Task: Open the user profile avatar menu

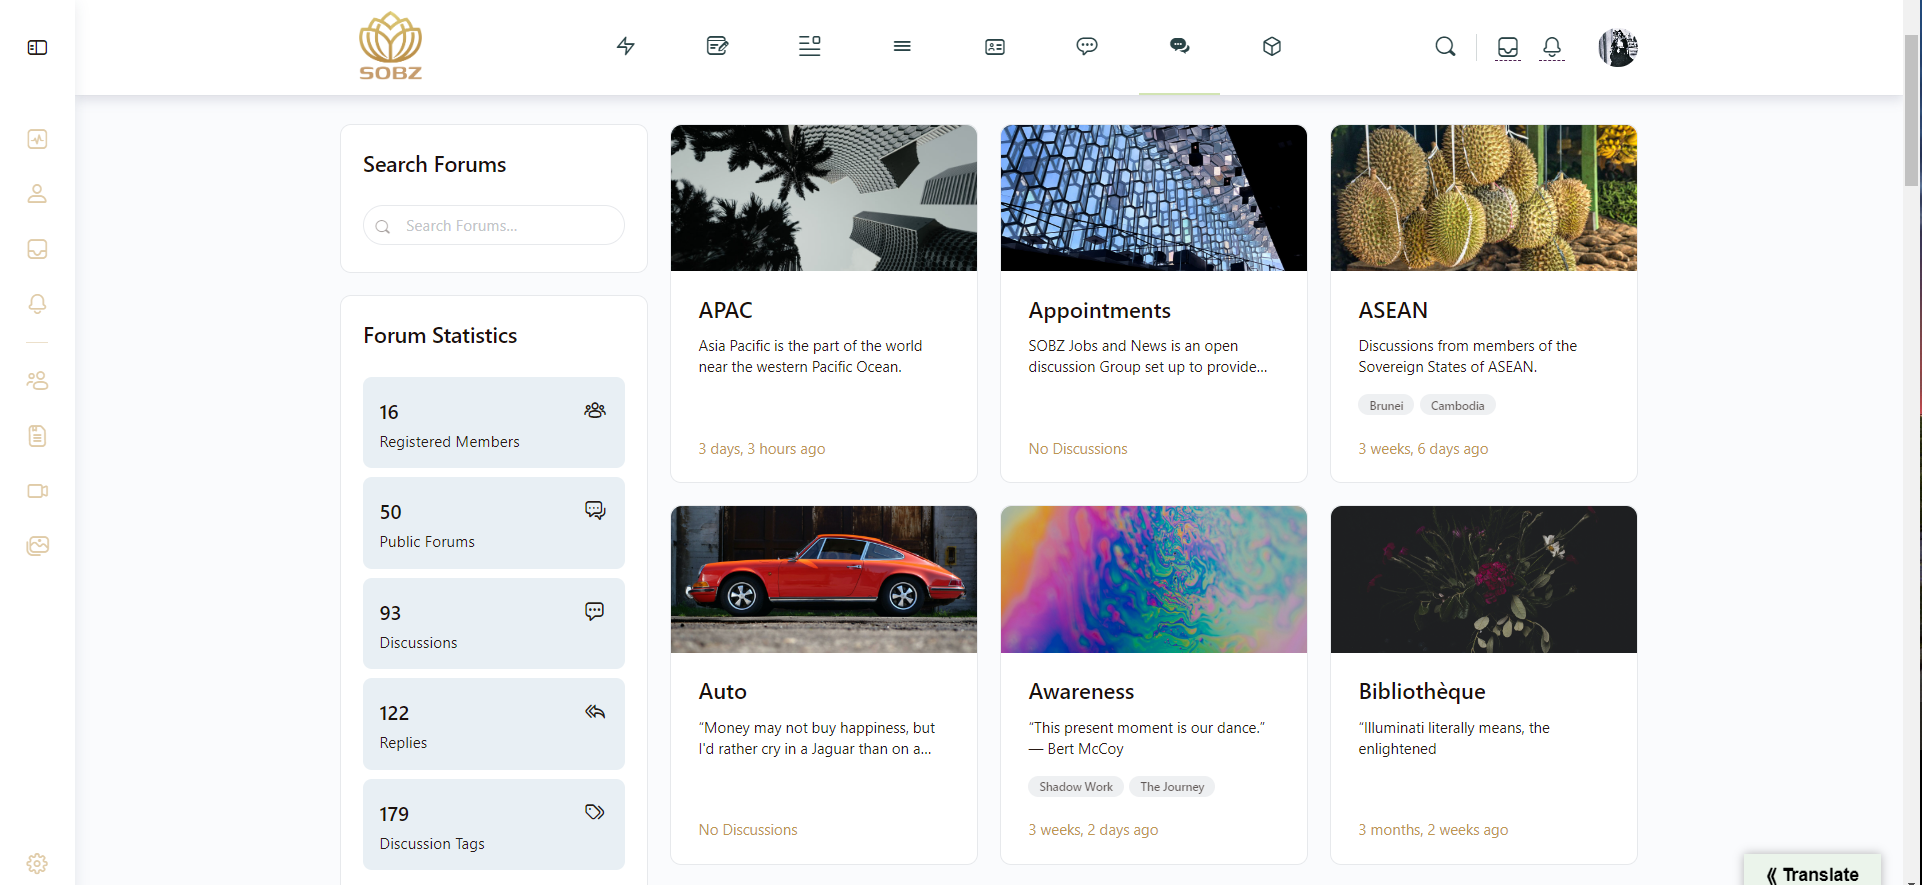Action: point(1617,47)
